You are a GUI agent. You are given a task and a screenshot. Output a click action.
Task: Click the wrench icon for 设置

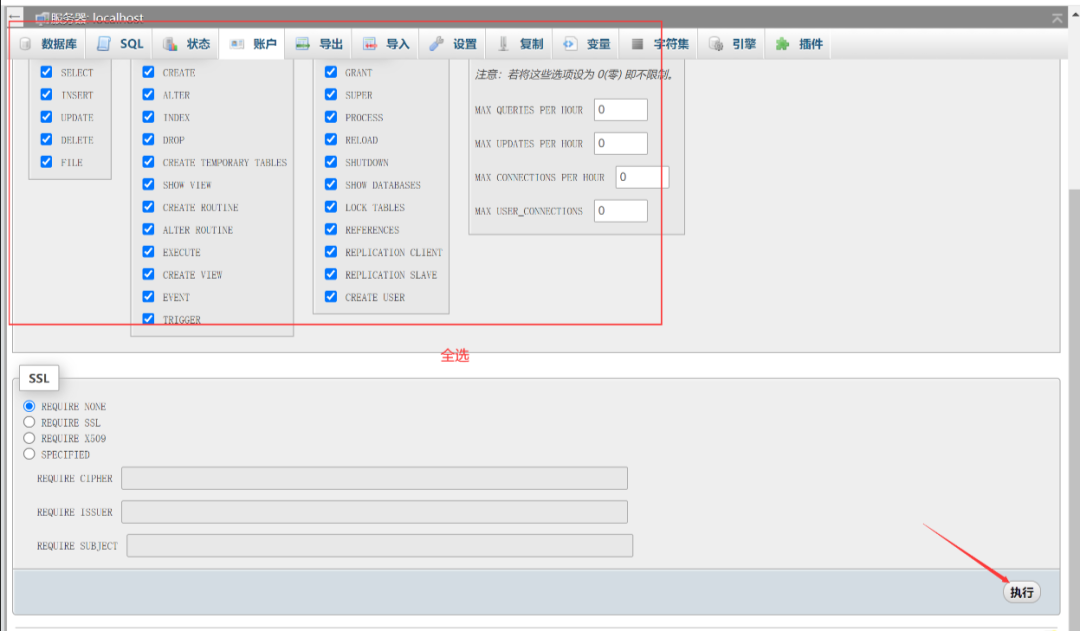click(436, 44)
